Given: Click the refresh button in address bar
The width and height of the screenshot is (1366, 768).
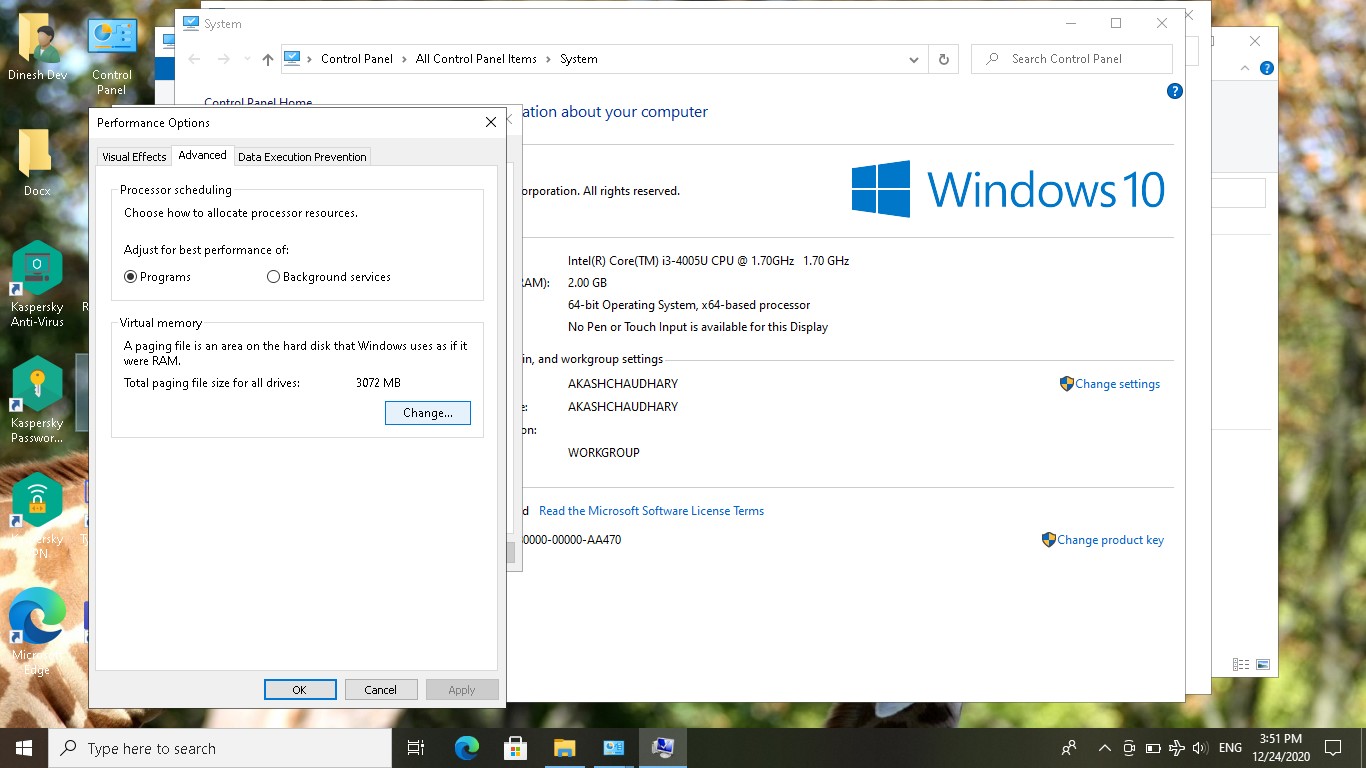Looking at the screenshot, I should [943, 59].
